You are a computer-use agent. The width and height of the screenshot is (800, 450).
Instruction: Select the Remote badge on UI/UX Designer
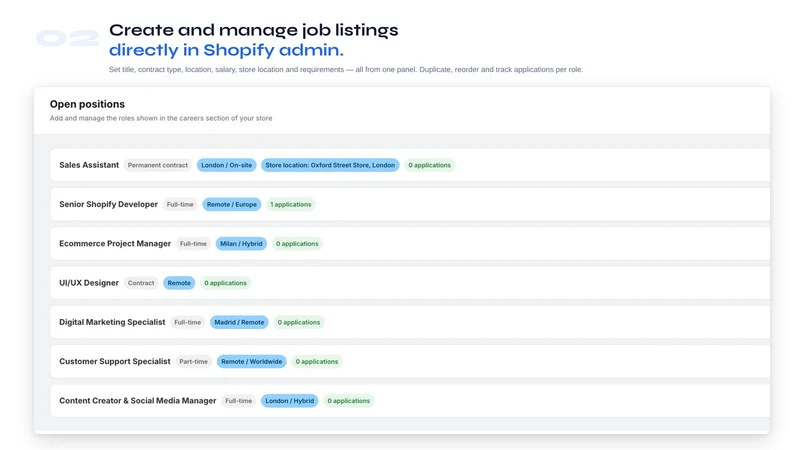point(179,283)
